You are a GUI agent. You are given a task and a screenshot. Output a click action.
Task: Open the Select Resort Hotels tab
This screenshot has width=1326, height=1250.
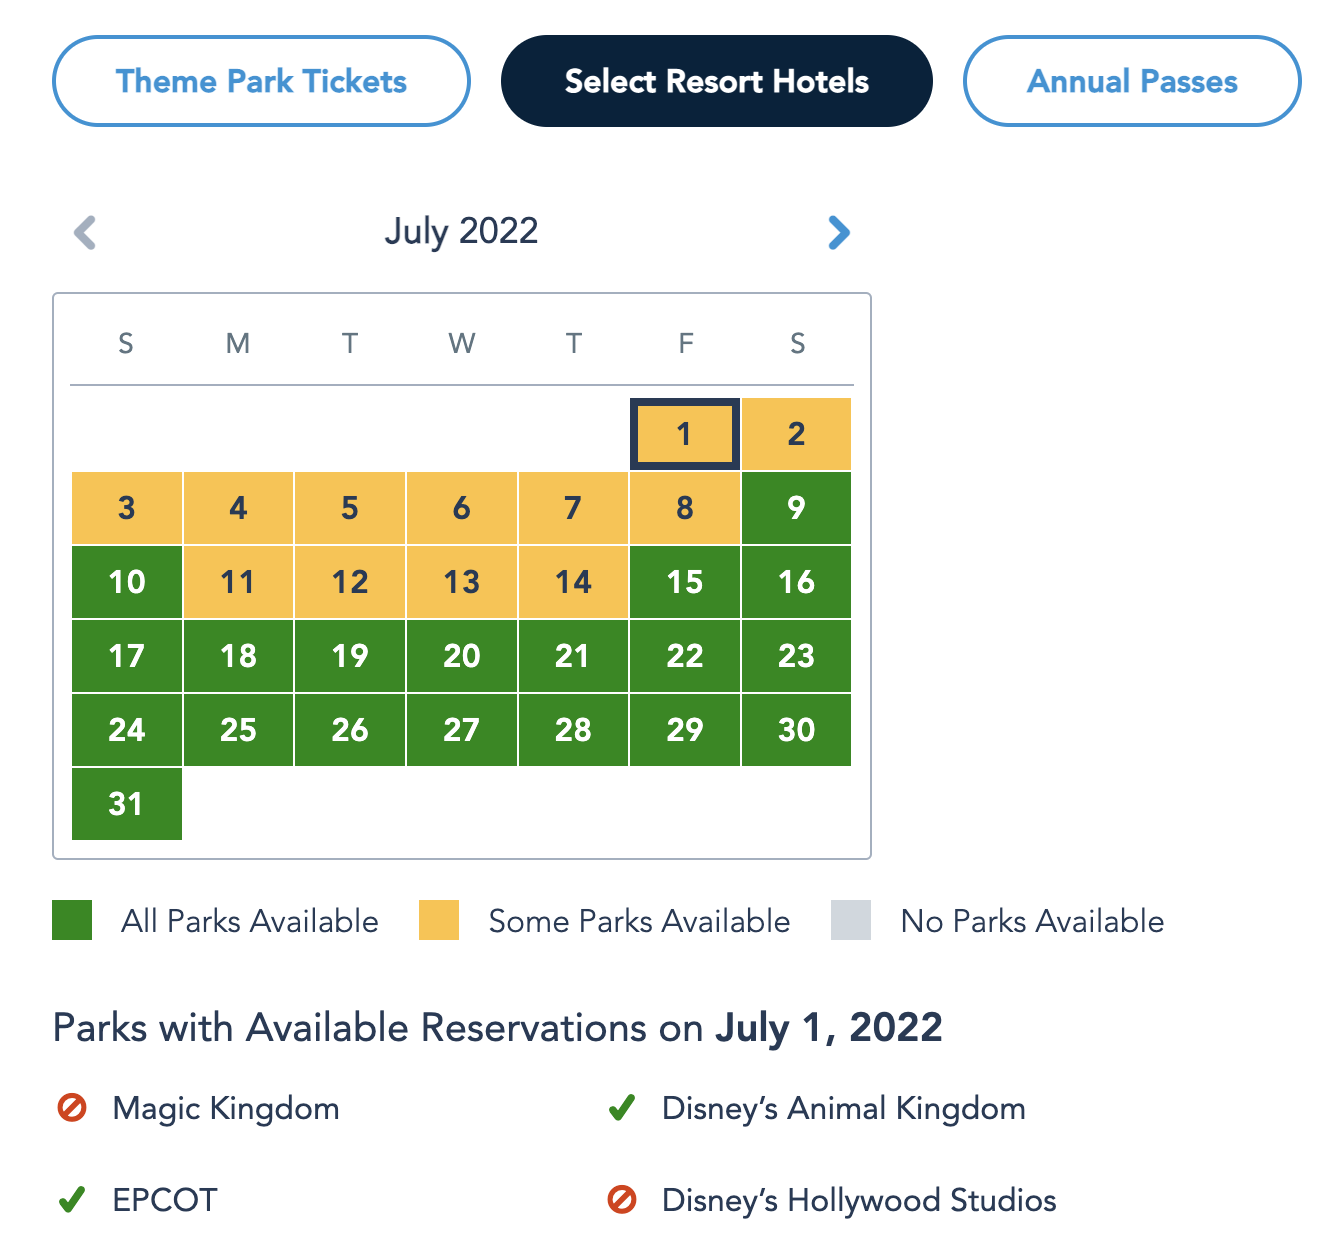[716, 81]
